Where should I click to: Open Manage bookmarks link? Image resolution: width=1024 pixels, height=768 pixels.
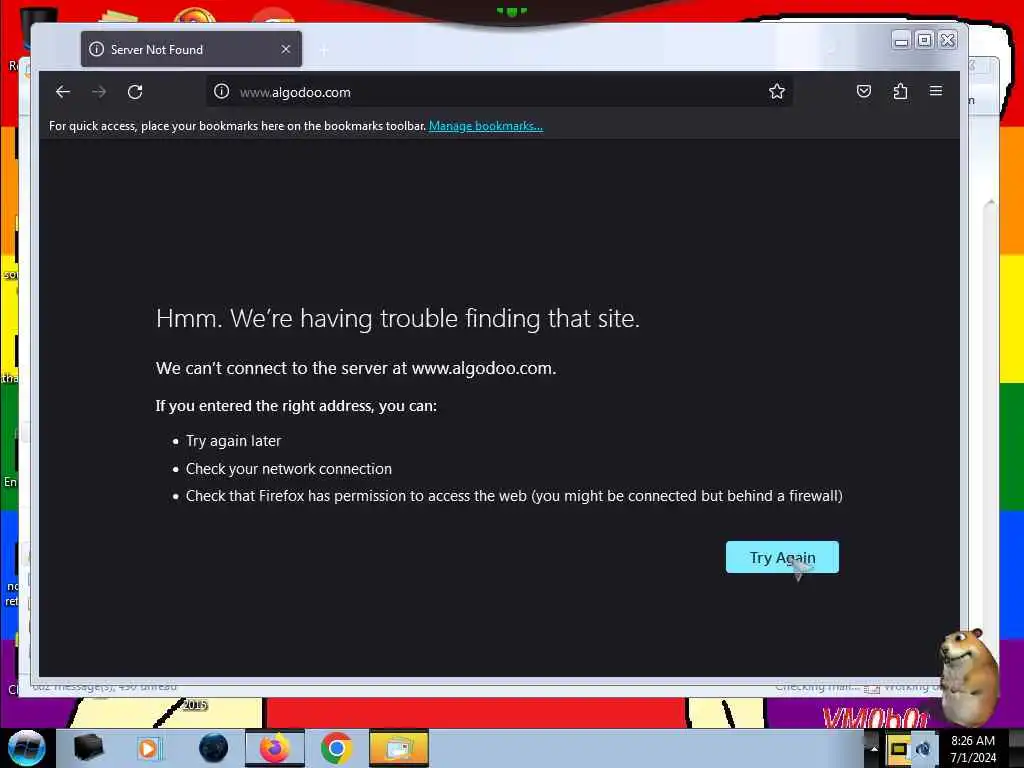[485, 126]
